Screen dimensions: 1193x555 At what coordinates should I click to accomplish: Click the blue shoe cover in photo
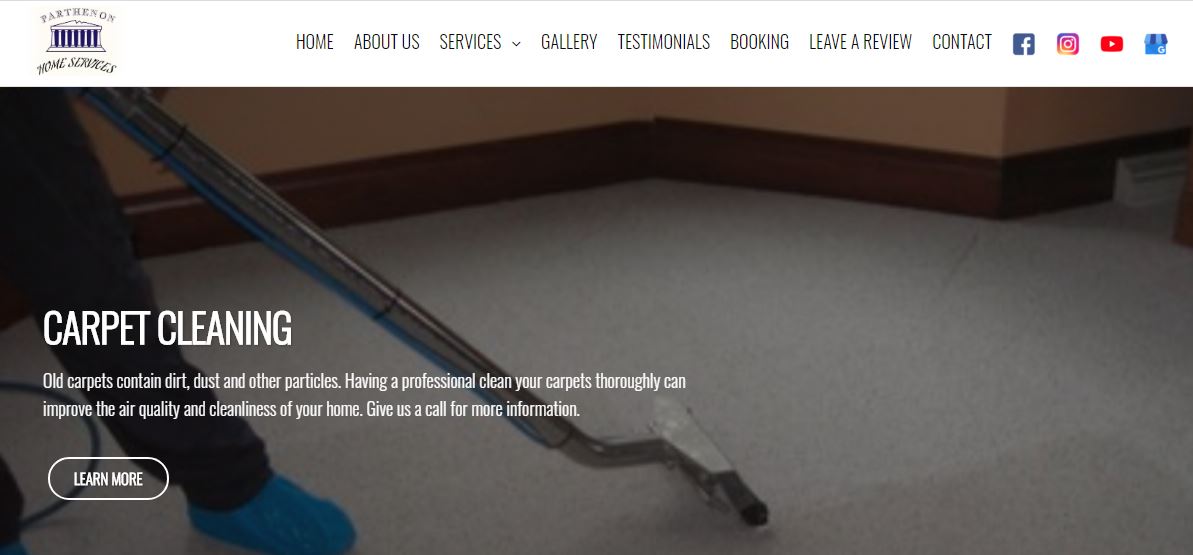(x=272, y=514)
